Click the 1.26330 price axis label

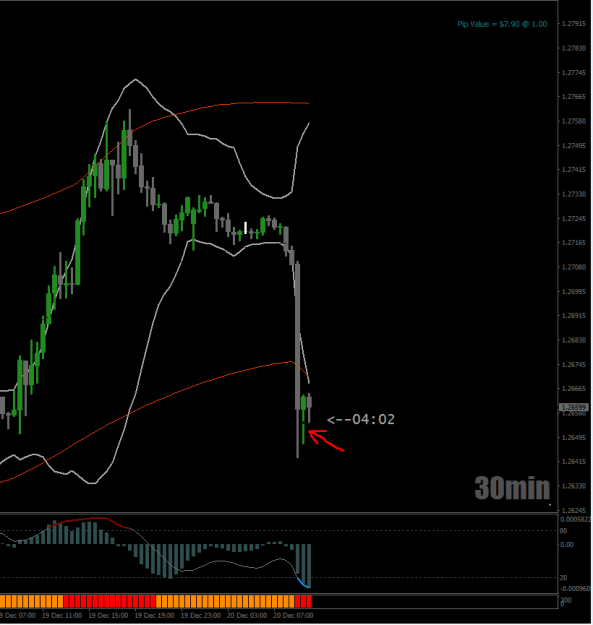(x=574, y=486)
